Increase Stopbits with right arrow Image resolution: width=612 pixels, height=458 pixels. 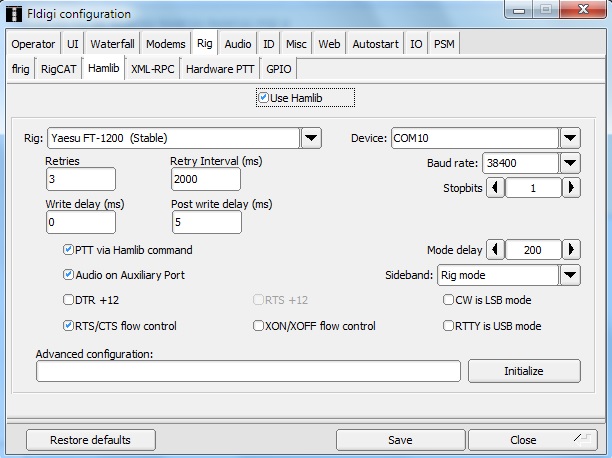[571, 188]
